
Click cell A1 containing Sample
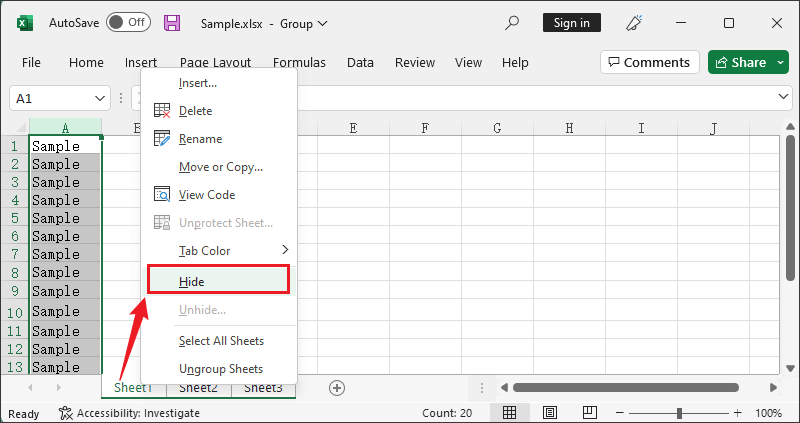click(65, 145)
